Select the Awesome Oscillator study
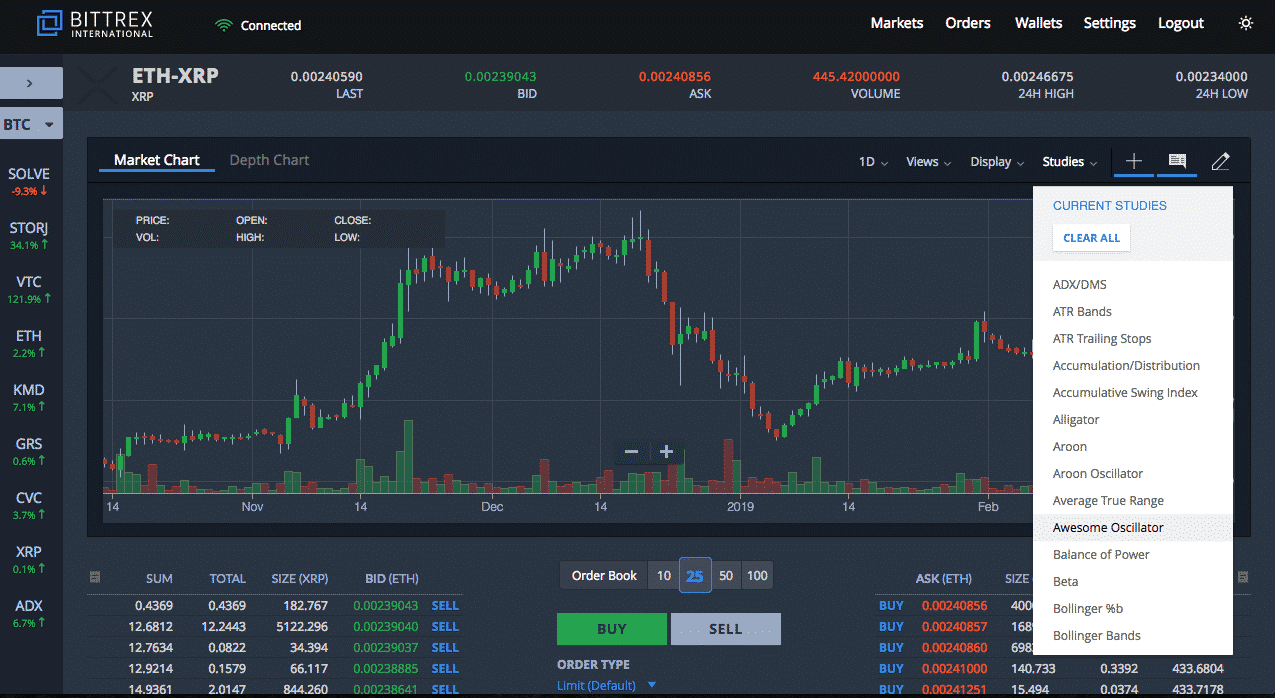The image size is (1275, 698). [x=1133, y=528]
